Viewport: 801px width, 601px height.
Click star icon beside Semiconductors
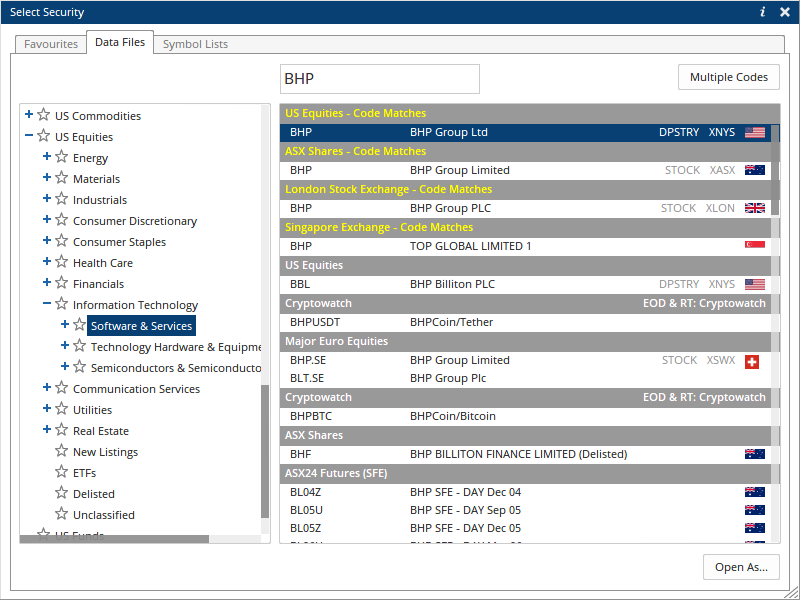80,366
